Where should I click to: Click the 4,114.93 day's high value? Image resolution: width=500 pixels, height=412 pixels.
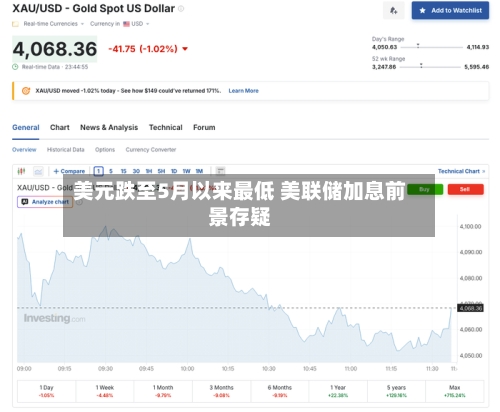(478, 47)
